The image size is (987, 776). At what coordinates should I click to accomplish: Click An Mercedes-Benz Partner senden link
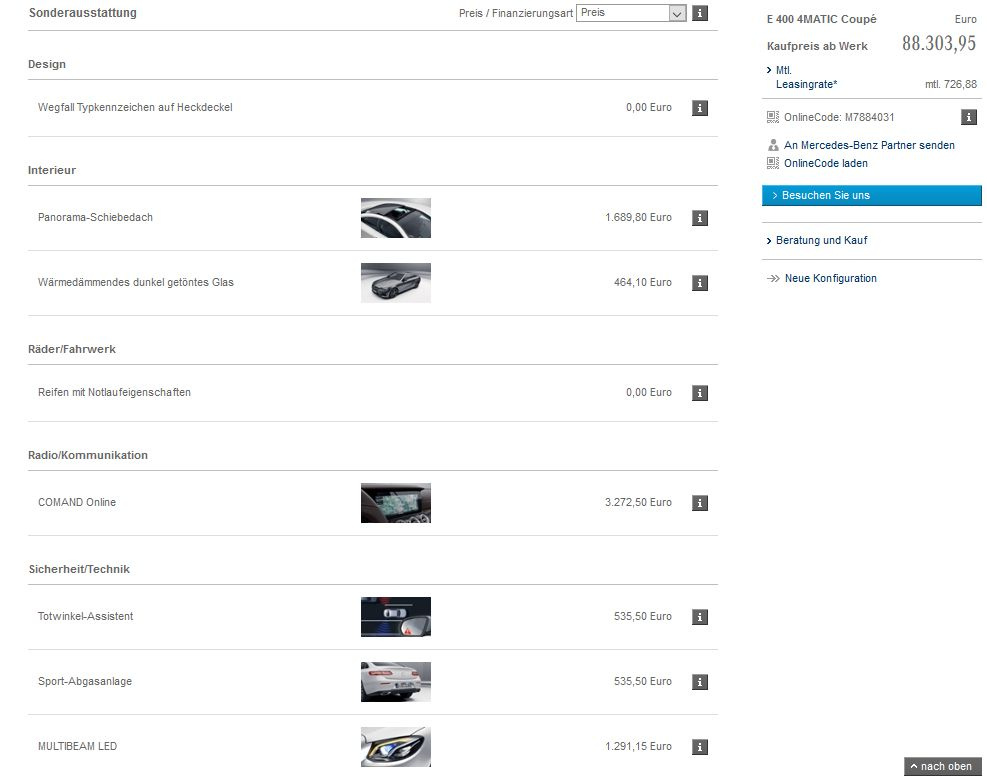pos(868,145)
